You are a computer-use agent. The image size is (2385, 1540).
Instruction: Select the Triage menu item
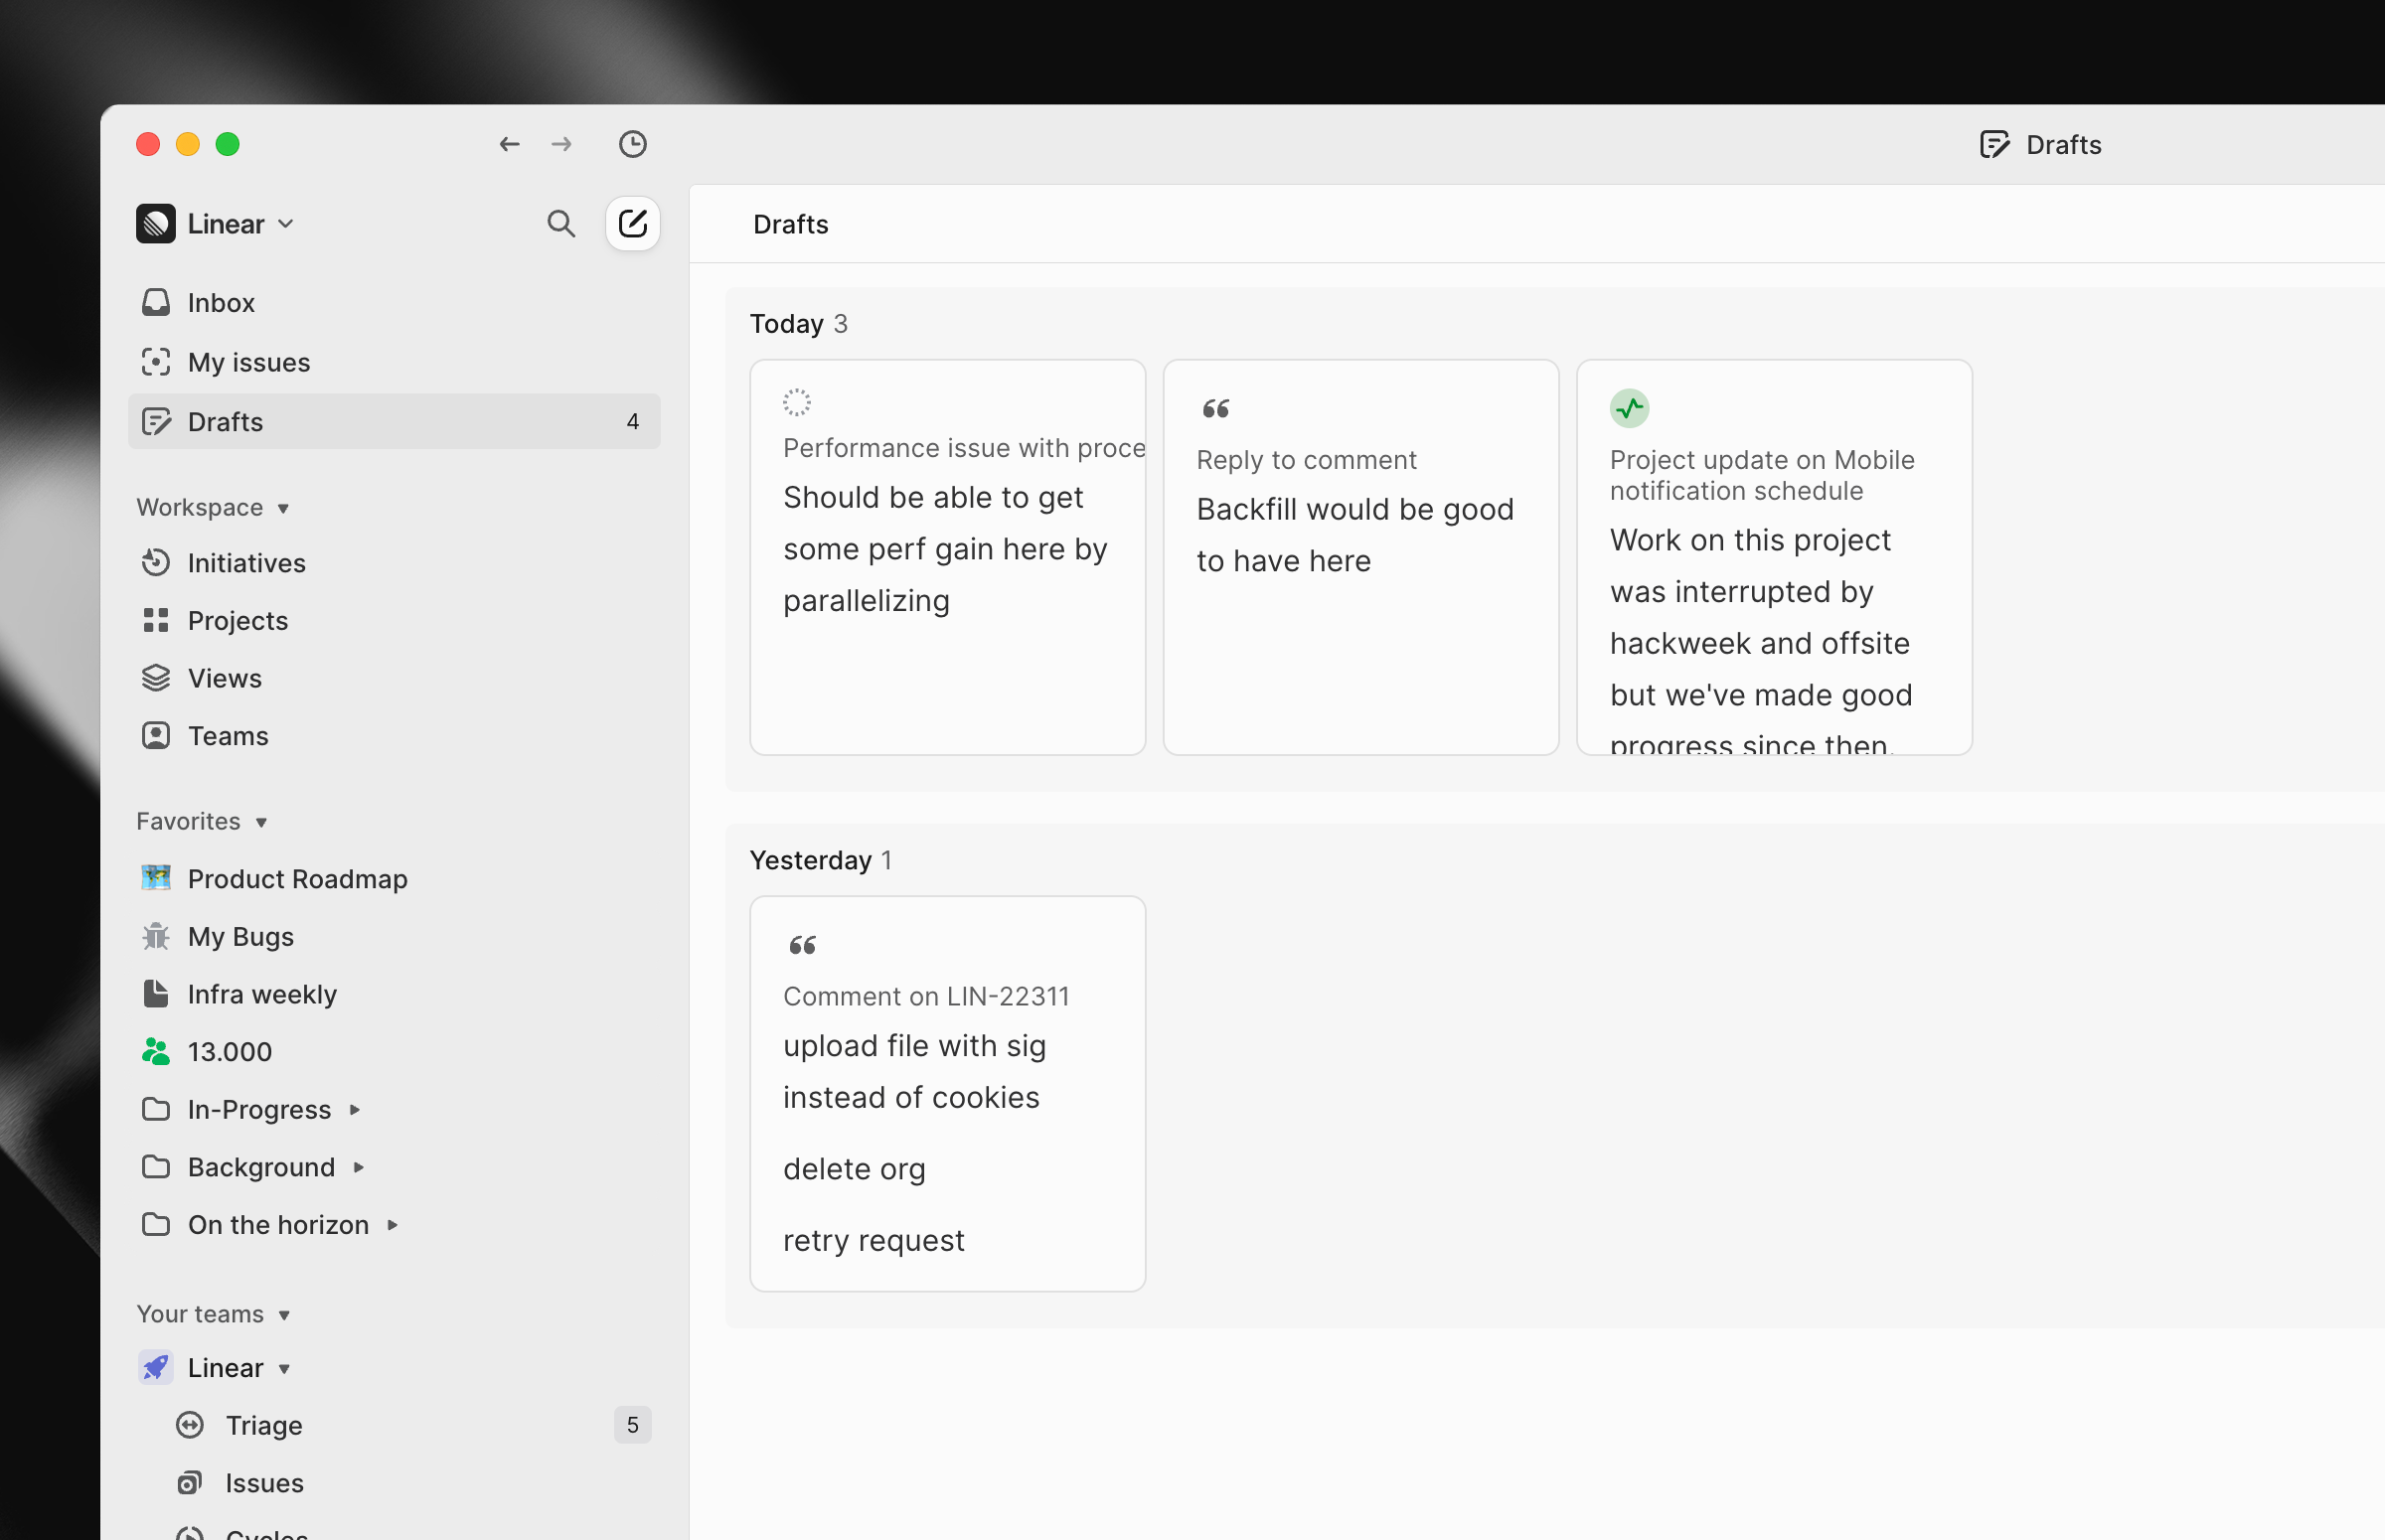point(264,1424)
